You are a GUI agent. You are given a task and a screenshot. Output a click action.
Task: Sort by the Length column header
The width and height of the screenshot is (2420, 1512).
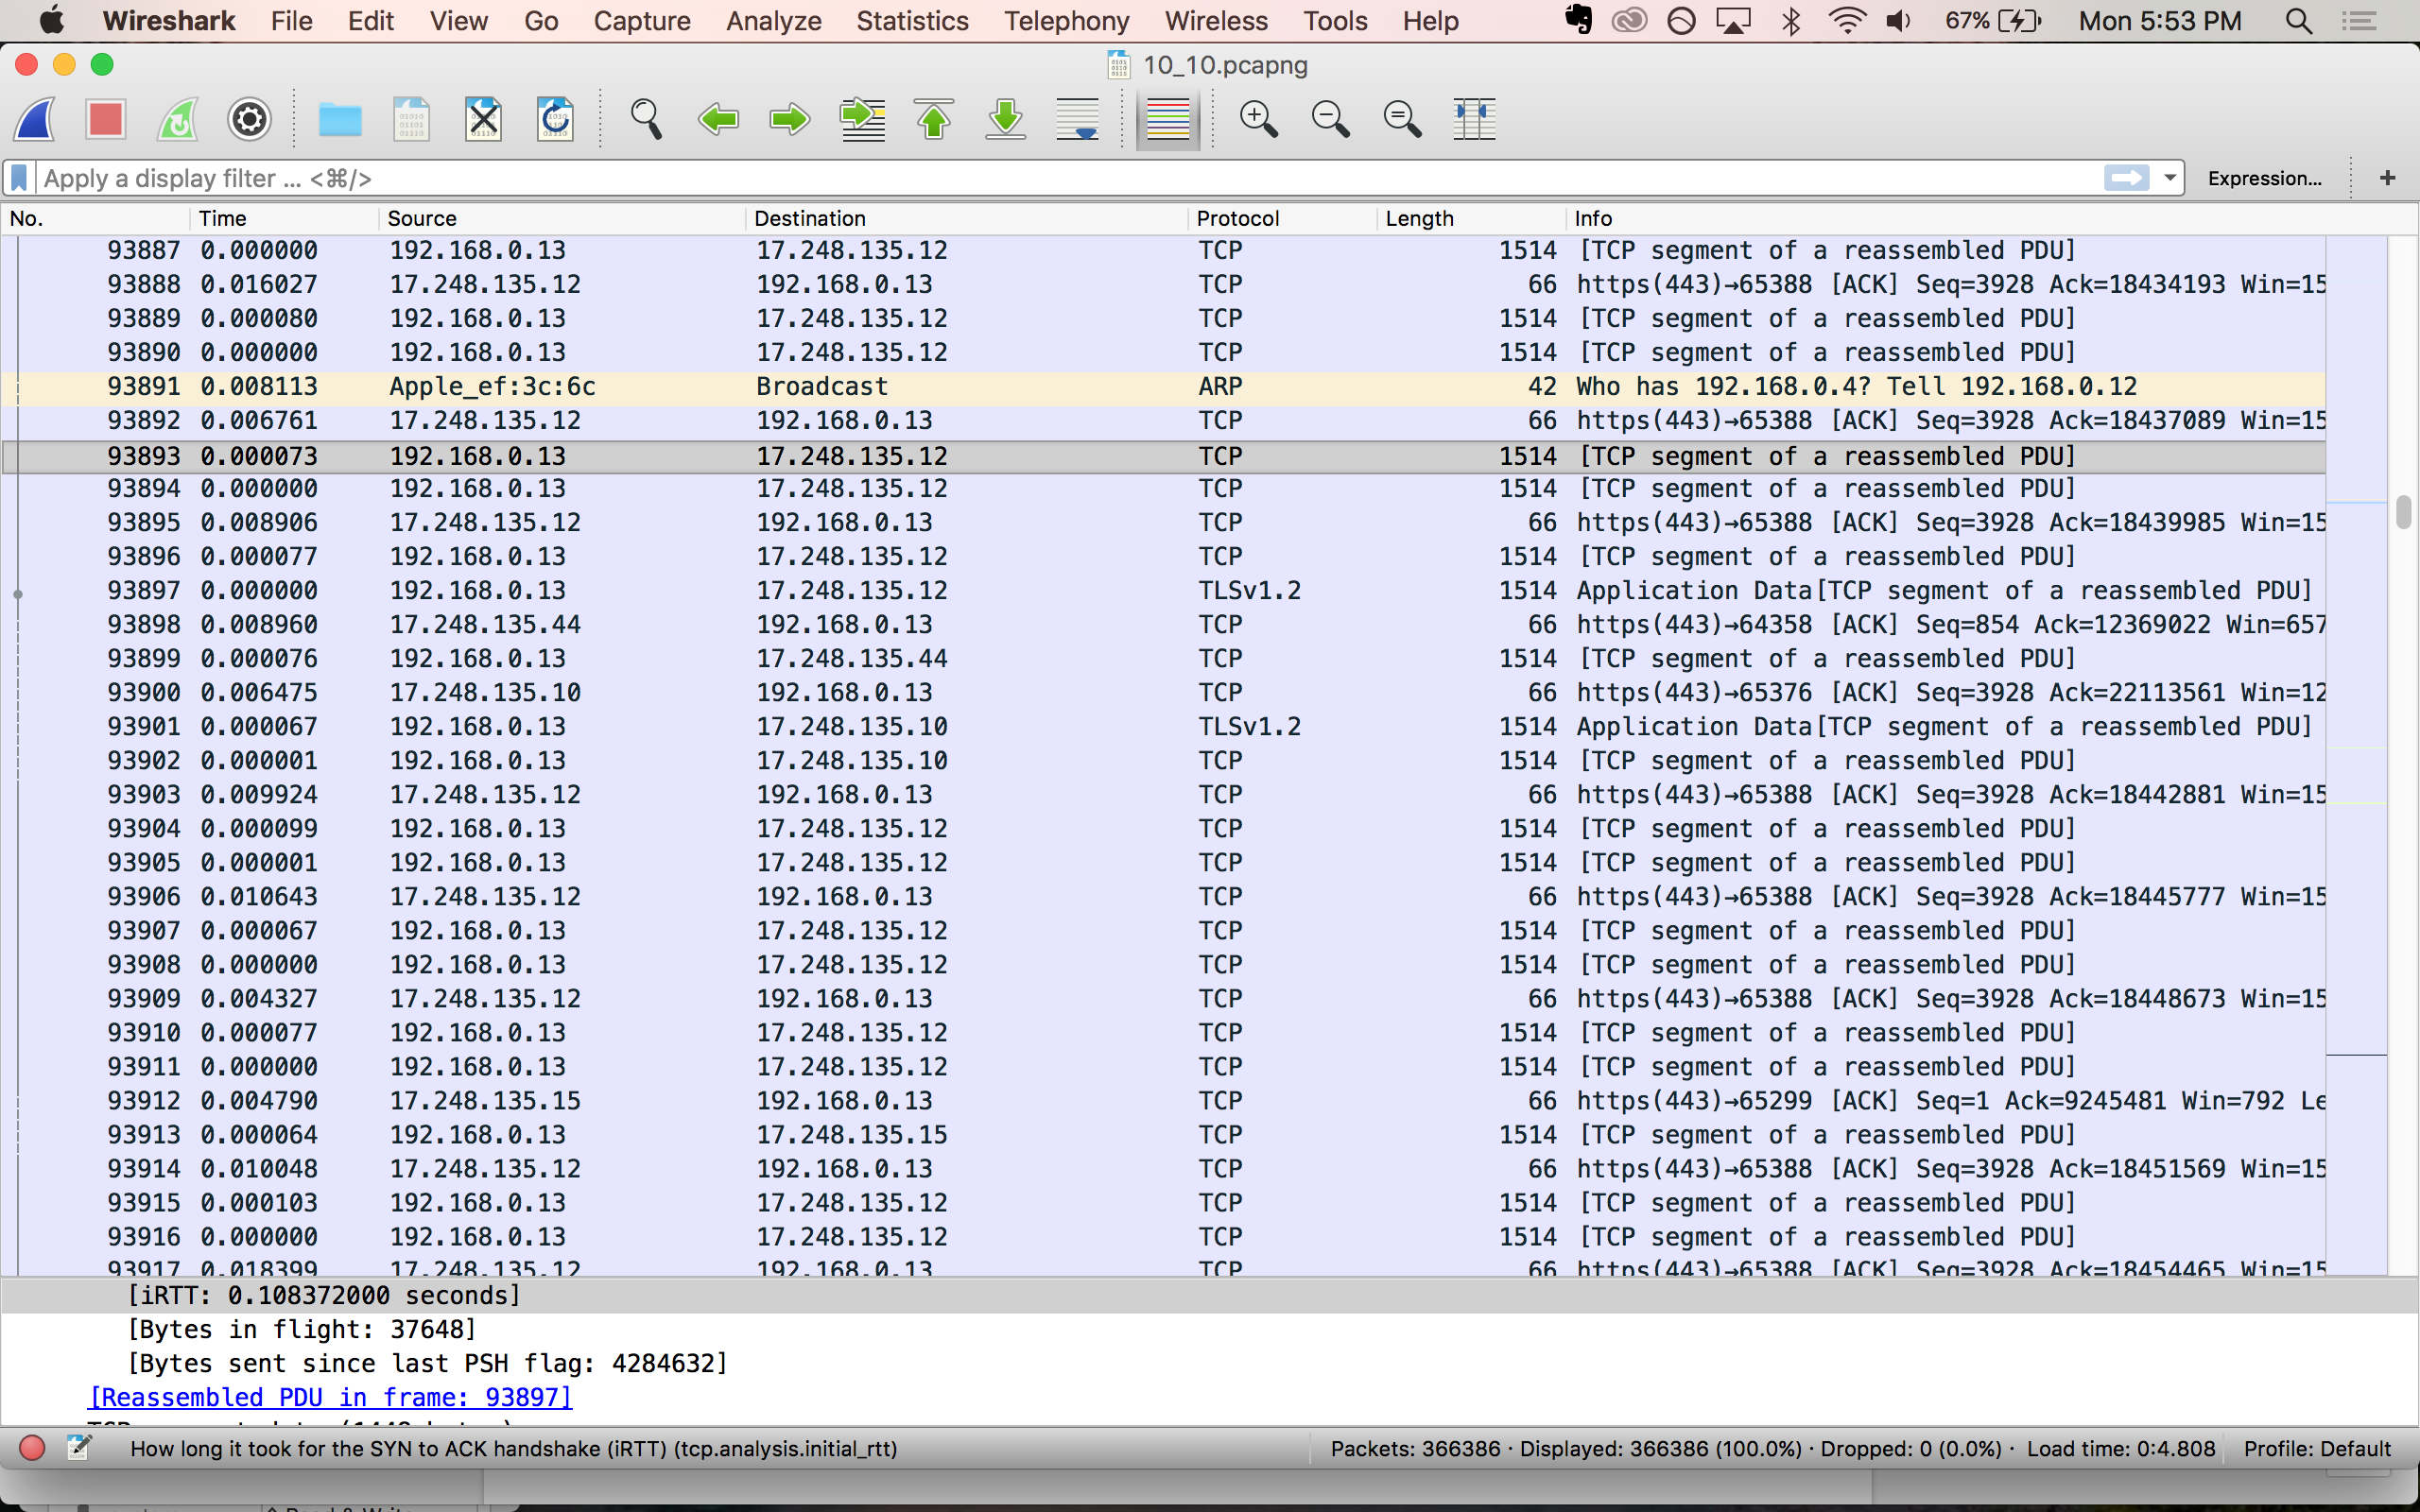pos(1471,218)
